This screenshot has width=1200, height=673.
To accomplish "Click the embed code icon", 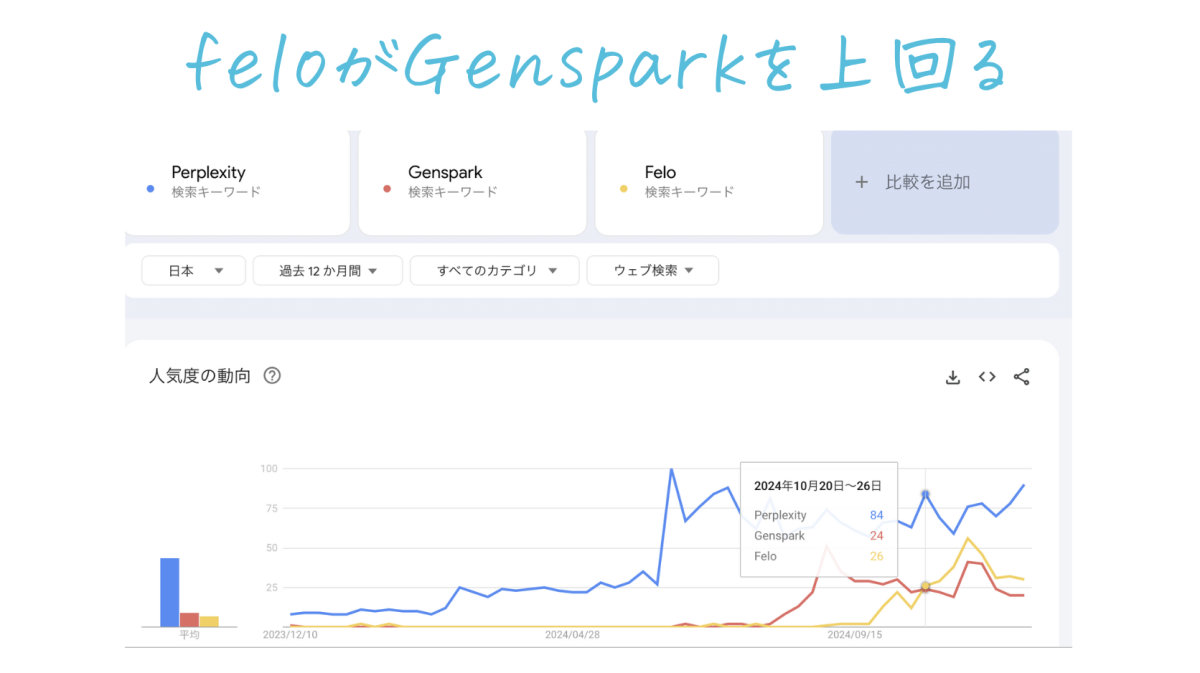I will click(x=987, y=377).
